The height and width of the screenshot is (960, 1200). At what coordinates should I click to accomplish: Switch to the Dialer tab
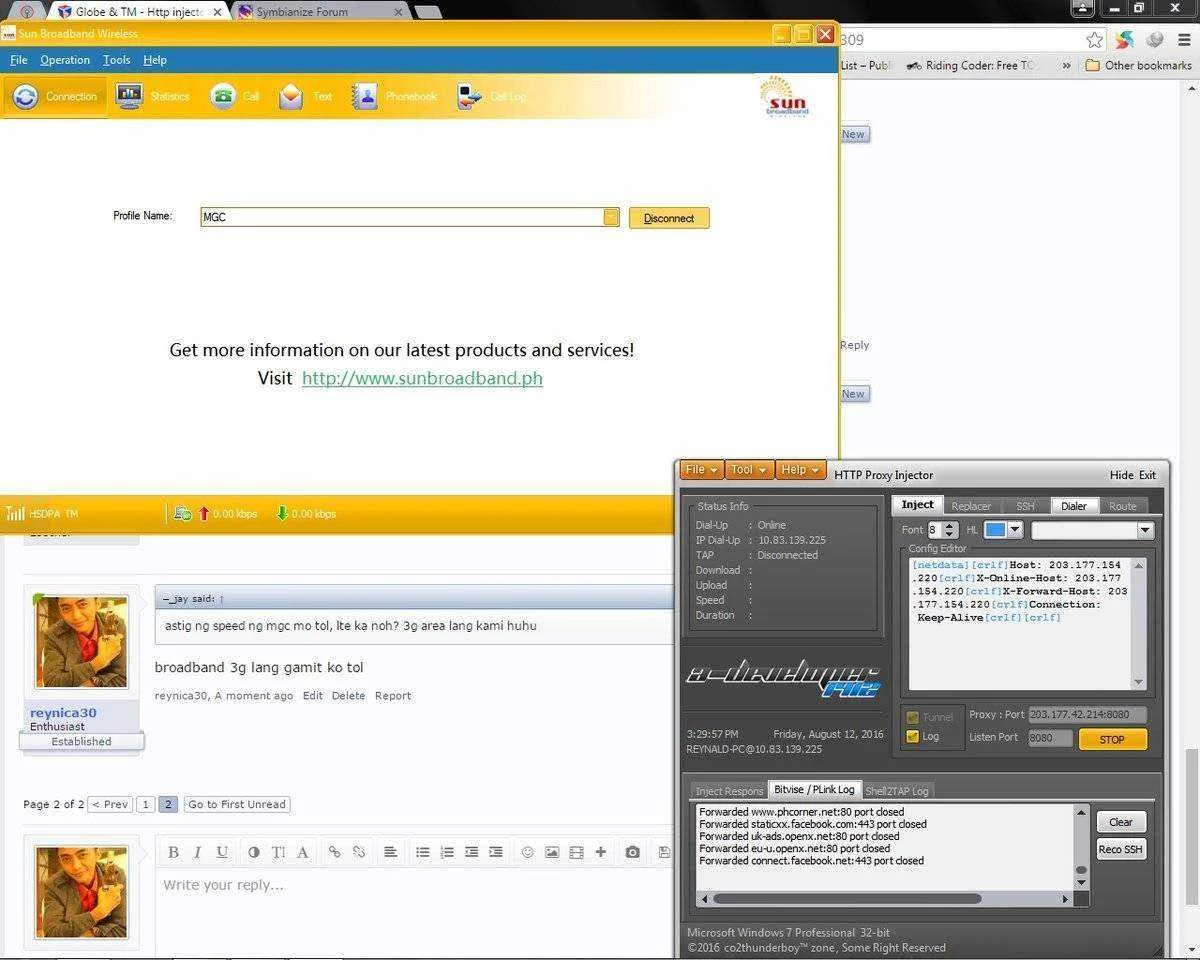(x=1074, y=506)
